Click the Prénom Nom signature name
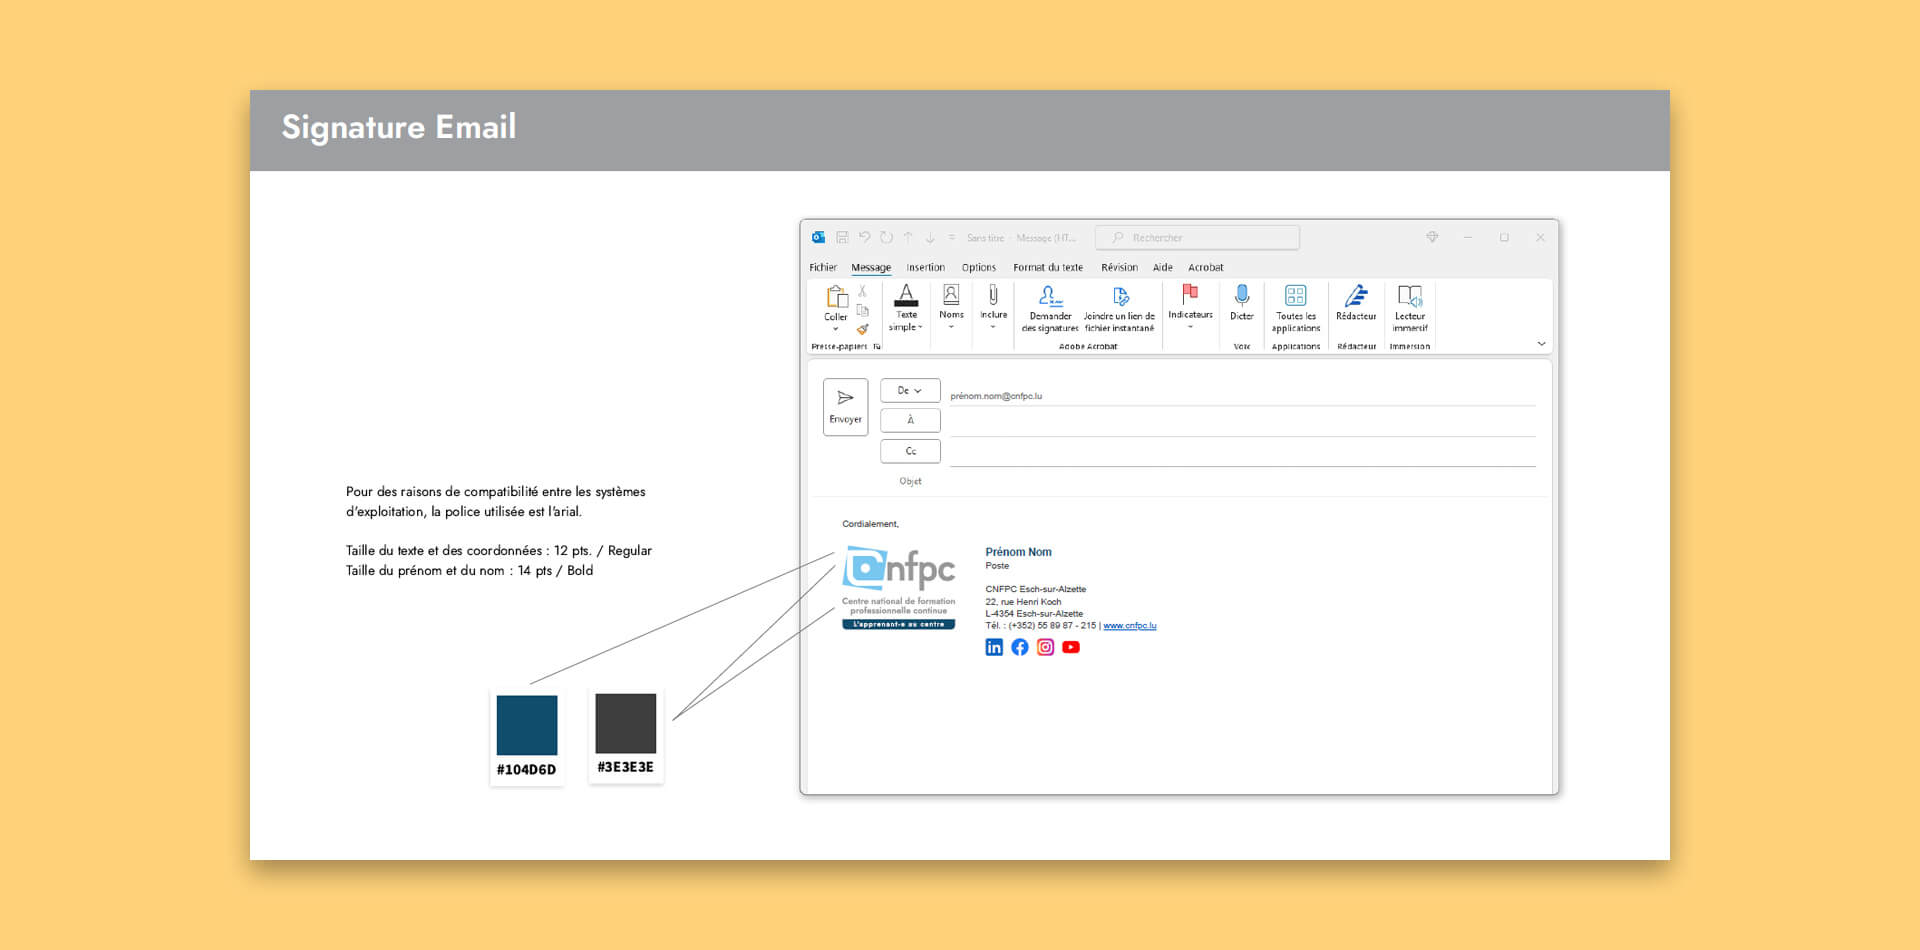The image size is (1920, 950). tap(1018, 552)
